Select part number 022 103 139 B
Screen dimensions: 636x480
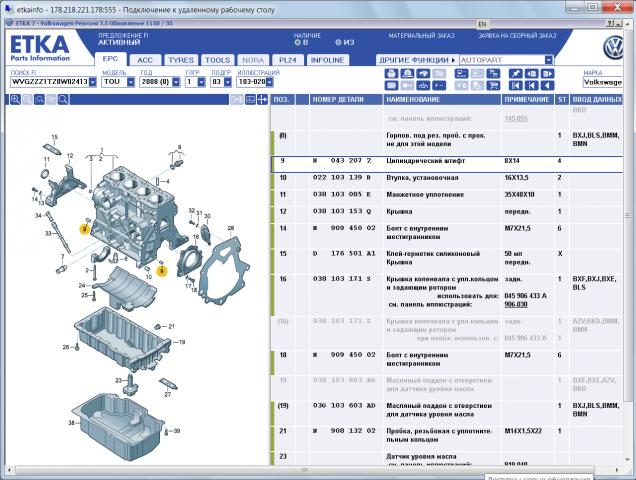(342, 178)
